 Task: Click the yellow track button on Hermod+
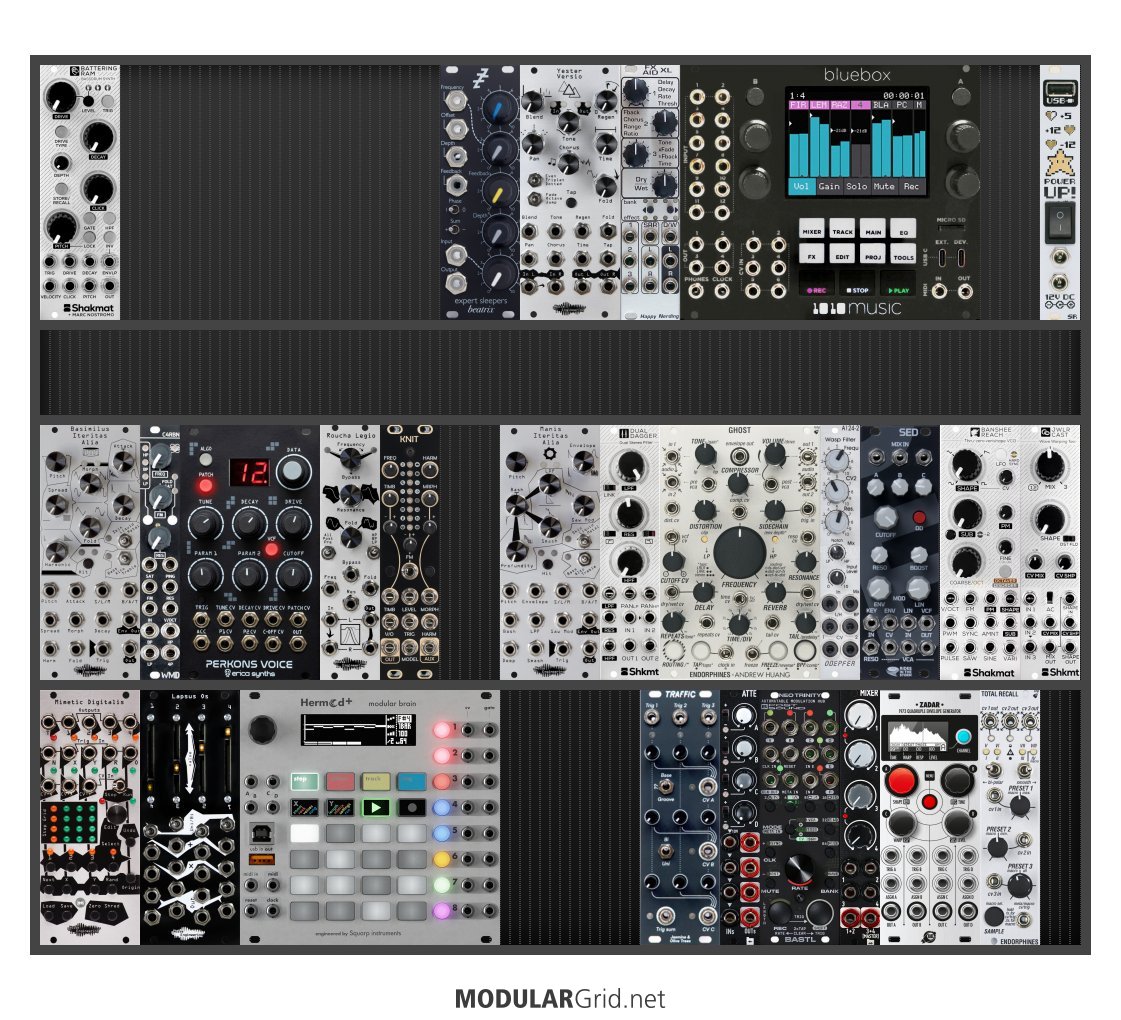[x=376, y=781]
